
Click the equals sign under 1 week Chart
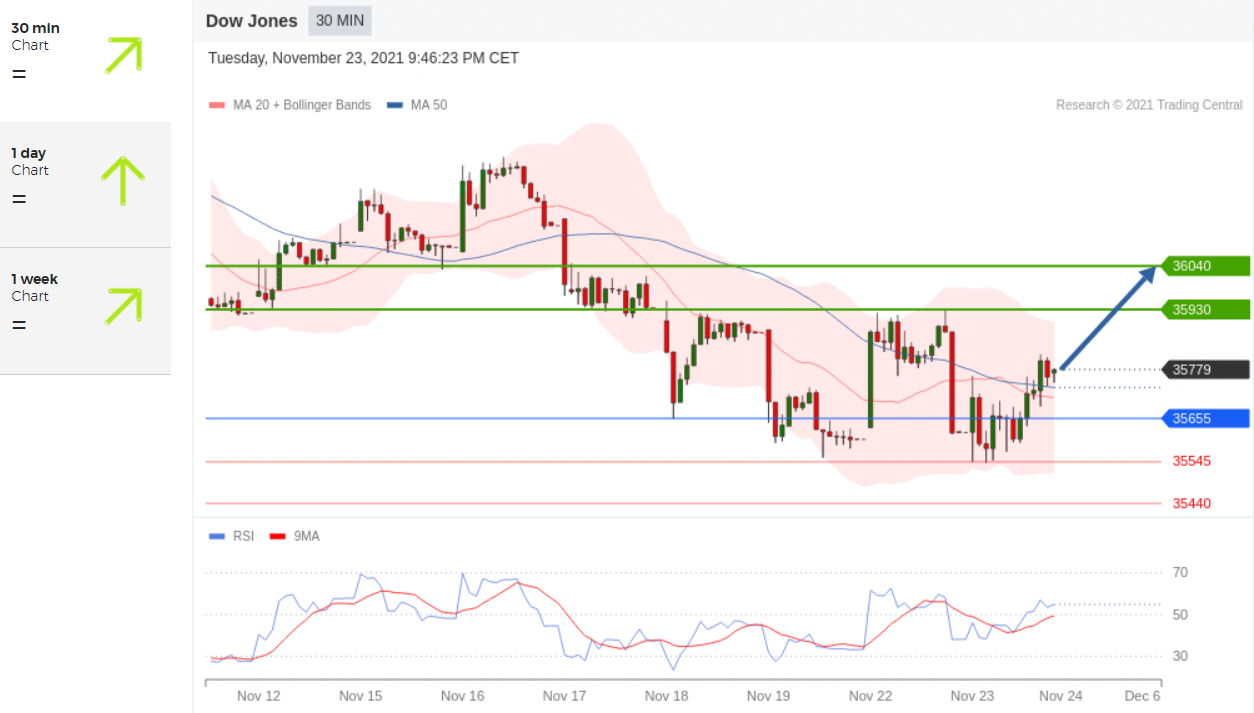point(19,325)
